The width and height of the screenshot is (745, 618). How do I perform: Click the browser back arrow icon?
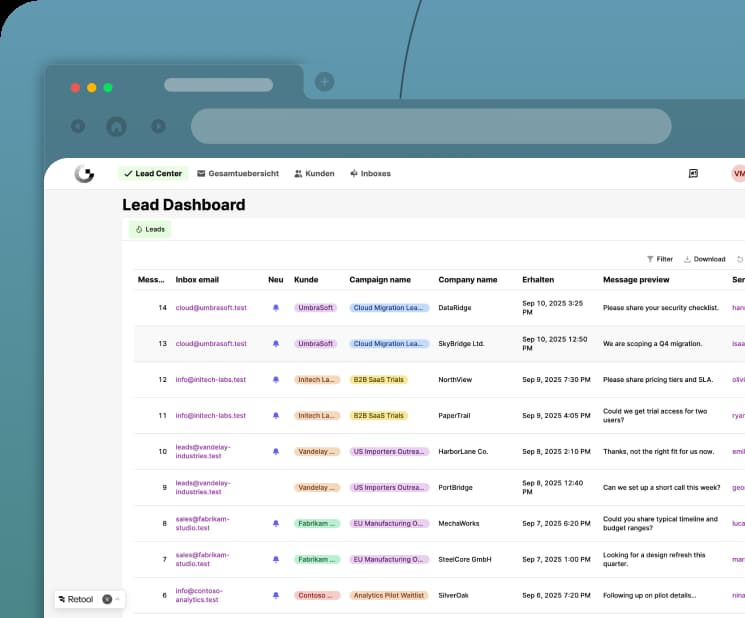(x=78, y=126)
